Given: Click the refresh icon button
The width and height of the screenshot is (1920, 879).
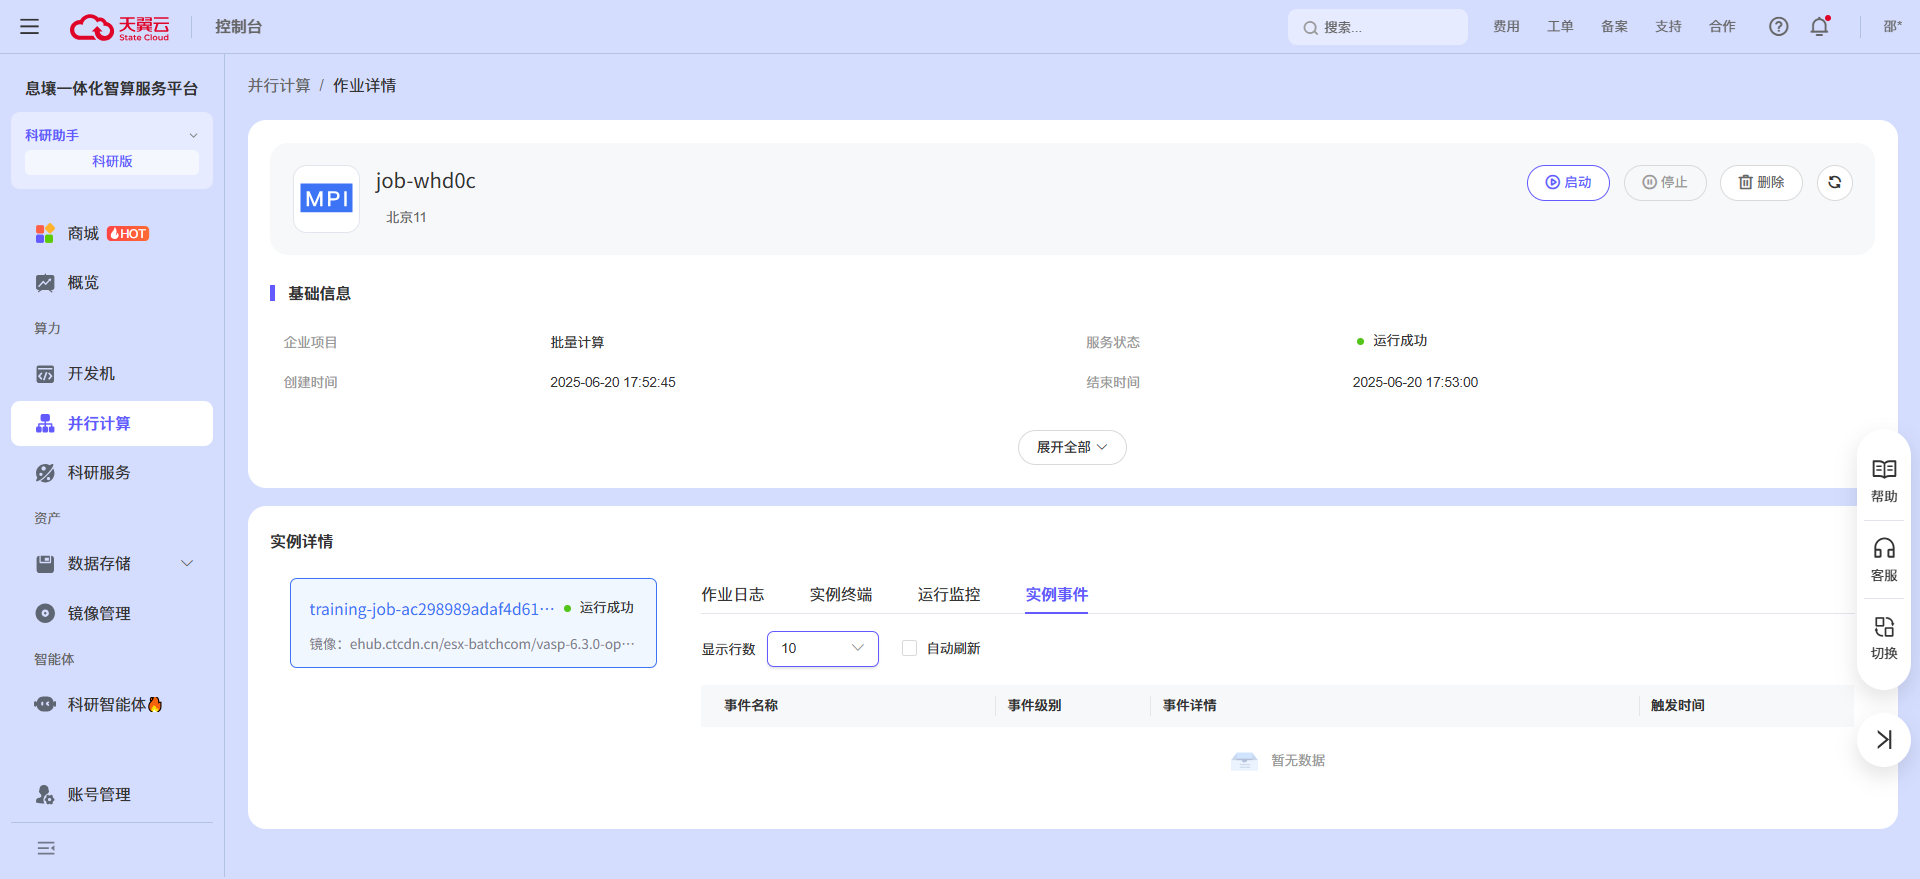Looking at the screenshot, I should coord(1834,183).
